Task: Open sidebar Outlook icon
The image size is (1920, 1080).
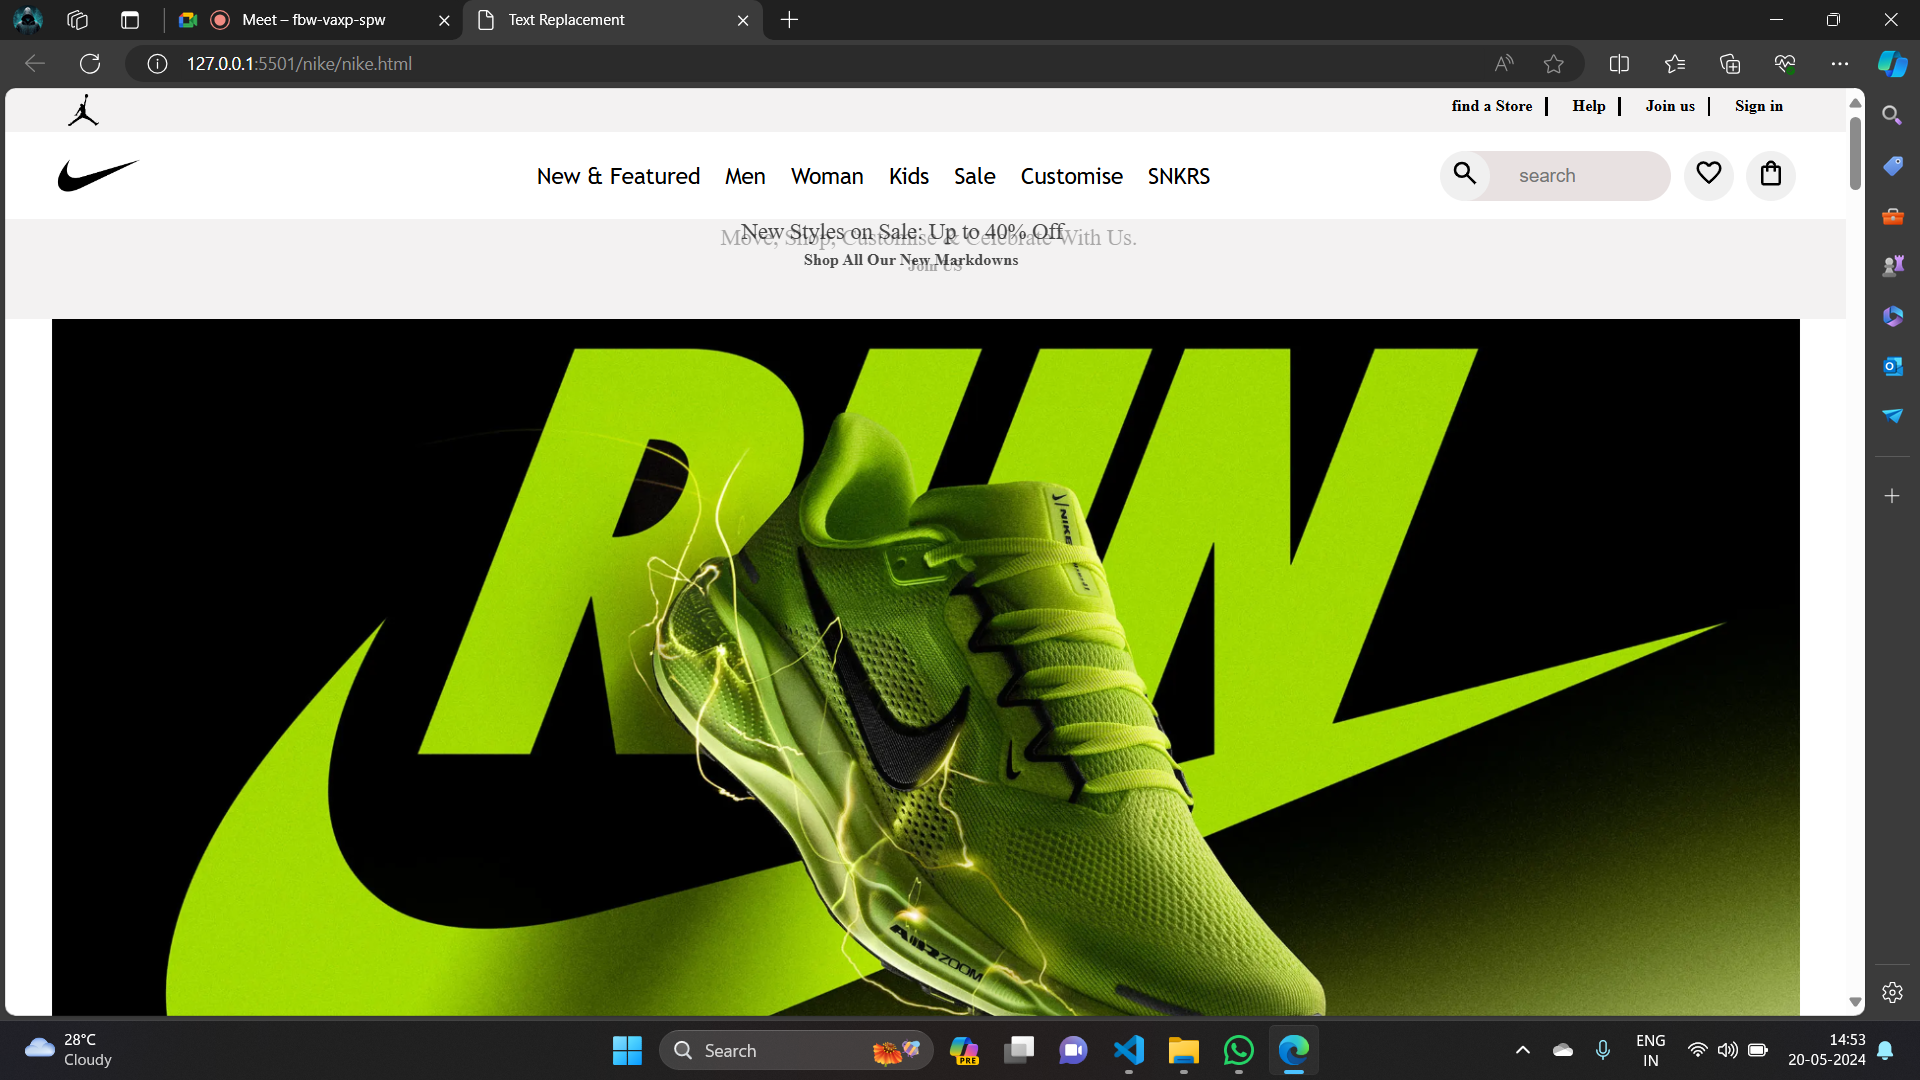Action: tap(1892, 366)
